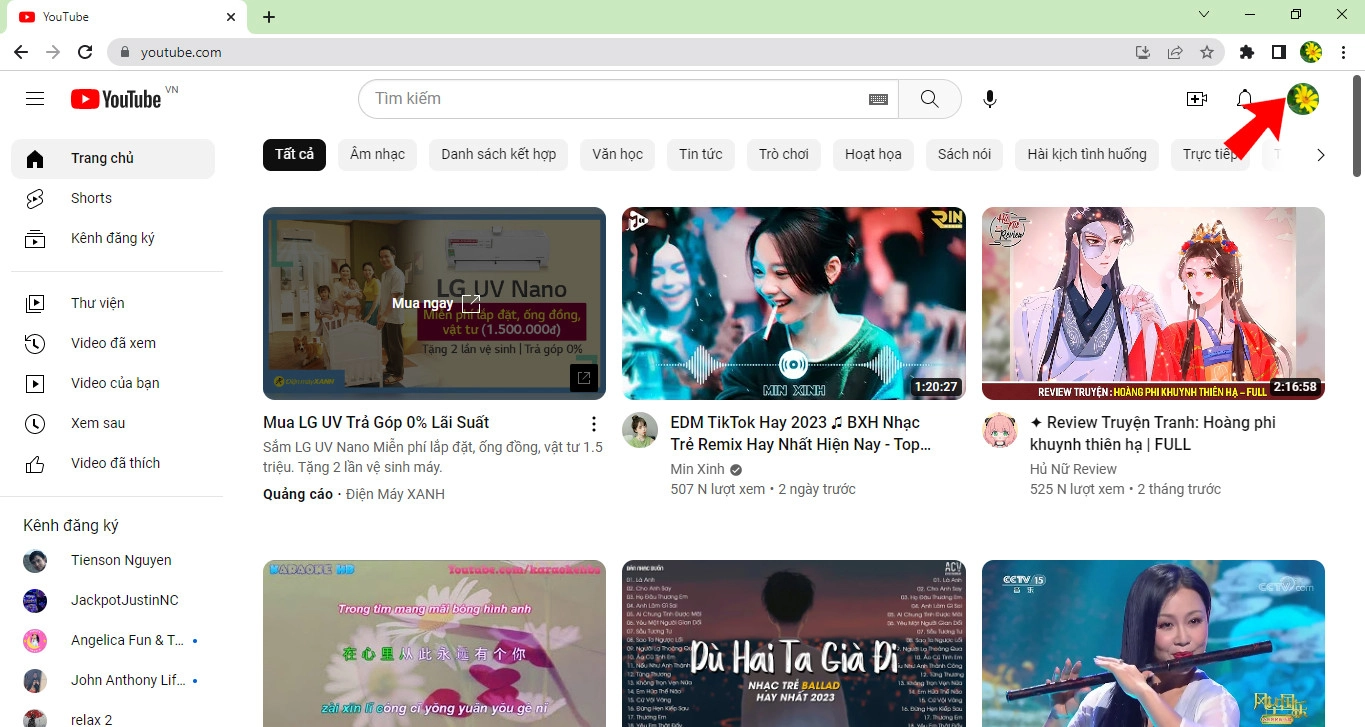Viewport: 1365px width, 727px height.
Task: Click the YouTube logo to reload homepage
Action: [115, 98]
